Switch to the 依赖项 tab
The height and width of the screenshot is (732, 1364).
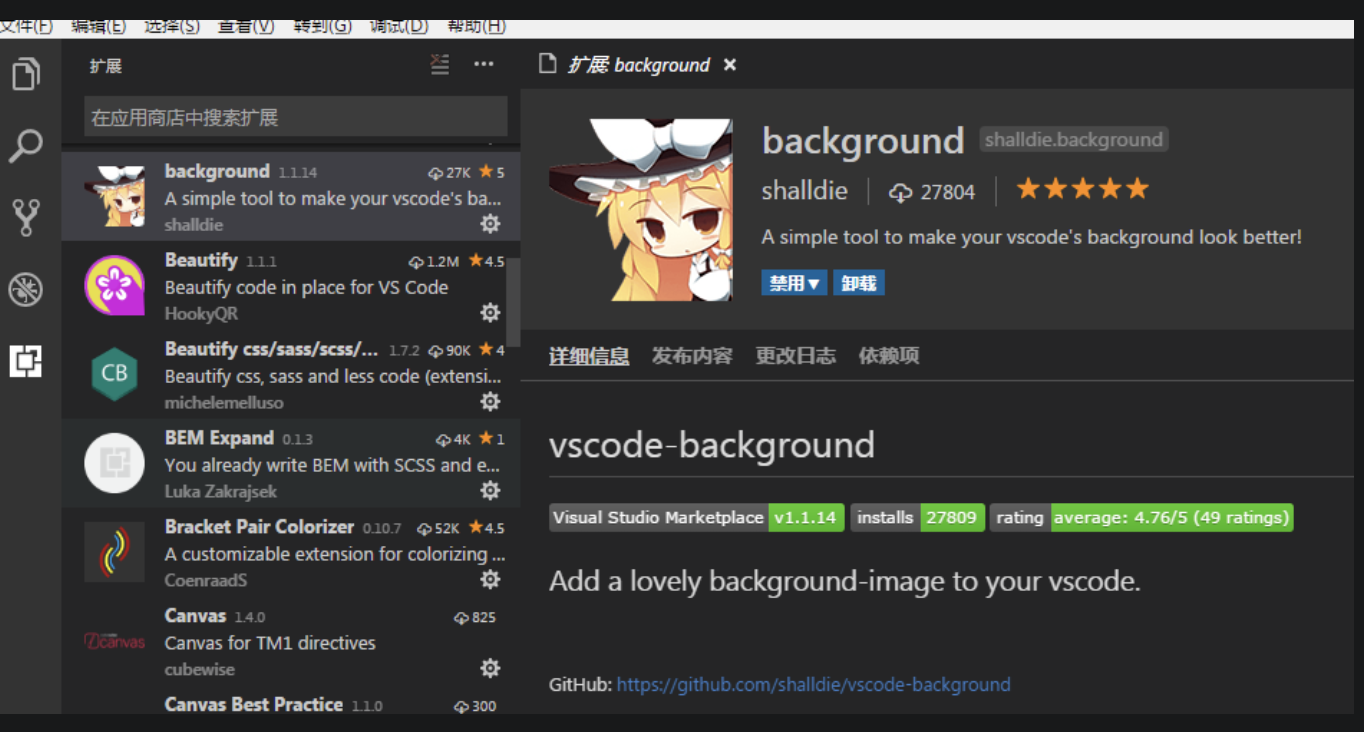(x=888, y=356)
